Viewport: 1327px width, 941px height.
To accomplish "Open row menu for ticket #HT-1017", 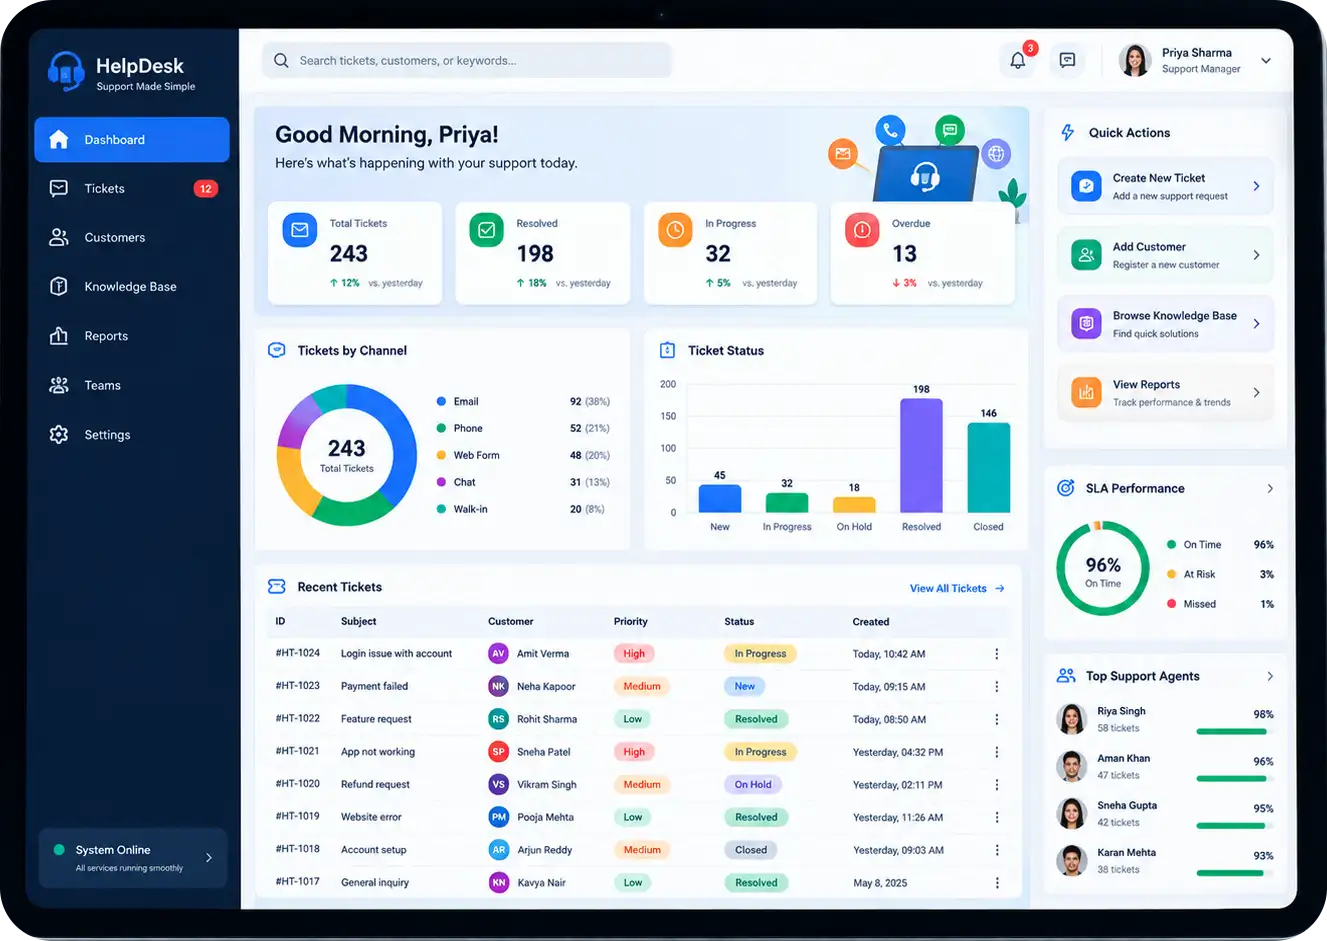I will [x=997, y=883].
